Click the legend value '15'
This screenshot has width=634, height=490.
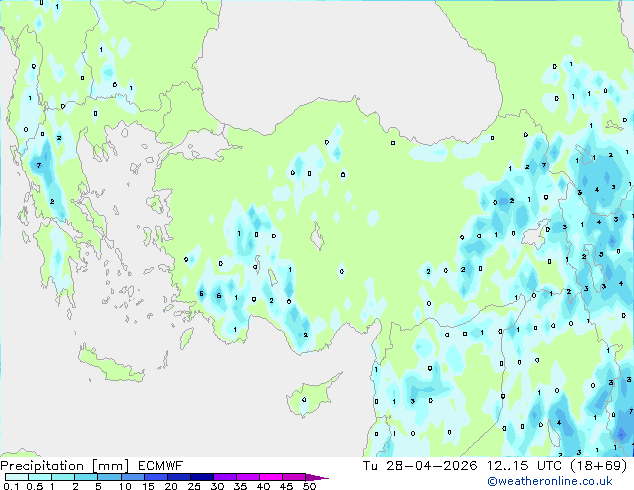[148, 486]
